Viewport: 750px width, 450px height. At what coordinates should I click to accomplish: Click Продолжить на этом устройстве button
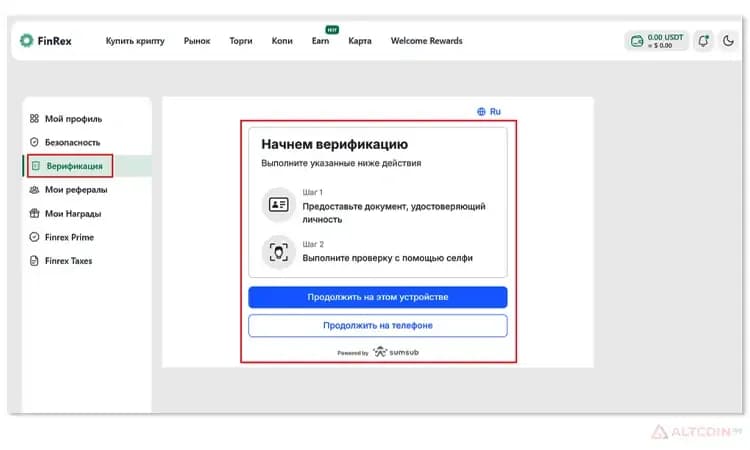(377, 297)
